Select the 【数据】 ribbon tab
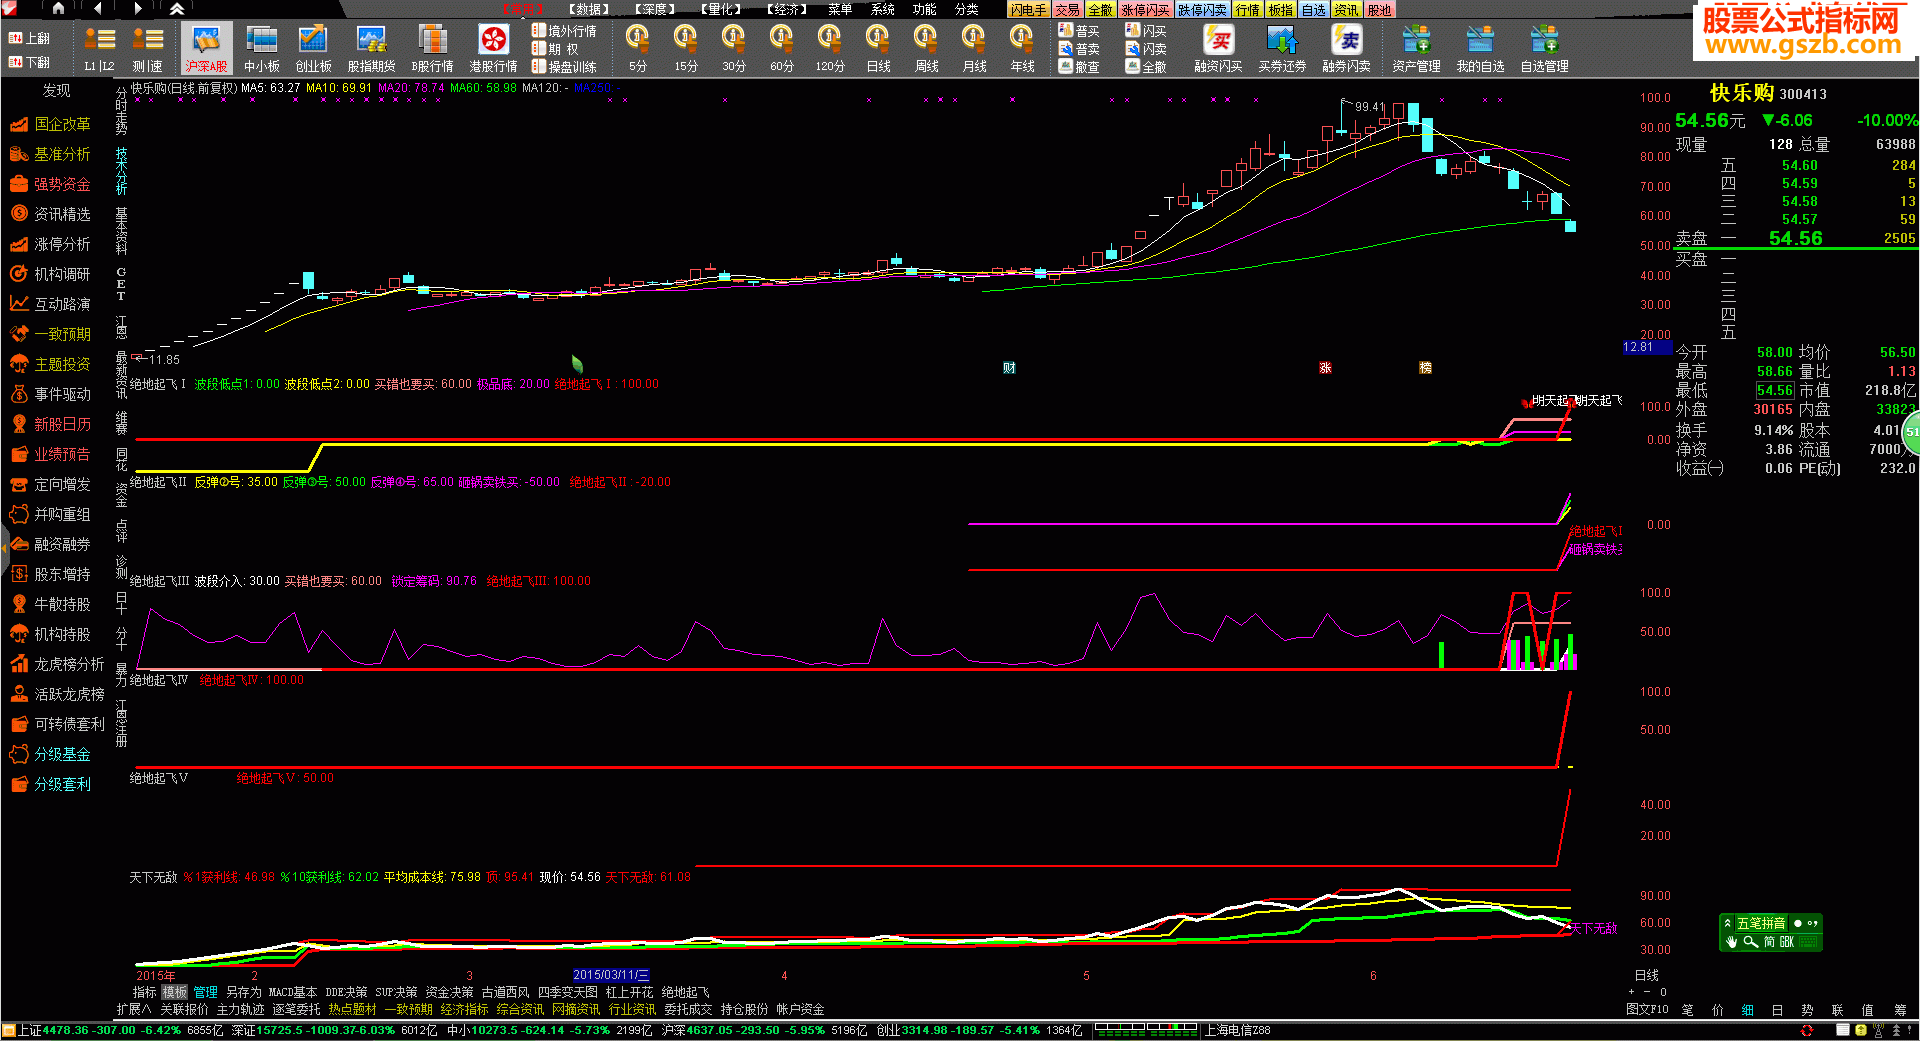This screenshot has width=1920, height=1041. pos(590,9)
